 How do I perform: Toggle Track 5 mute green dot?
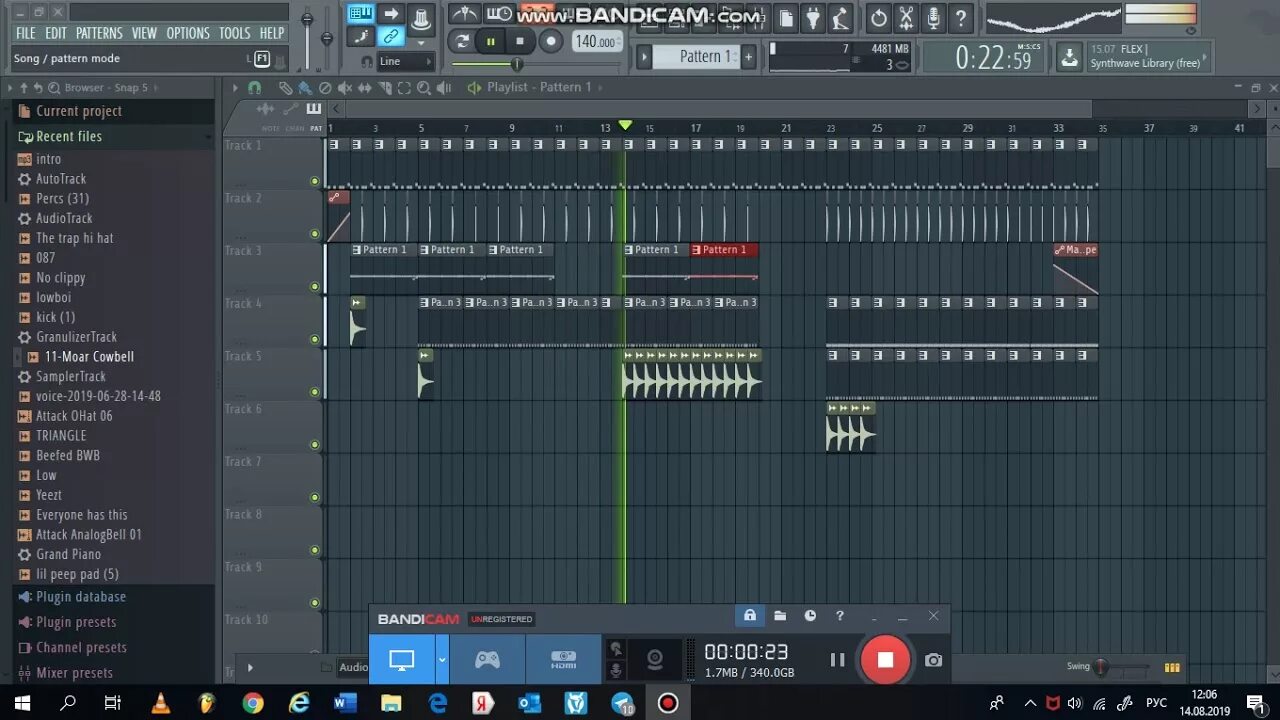tap(315, 392)
